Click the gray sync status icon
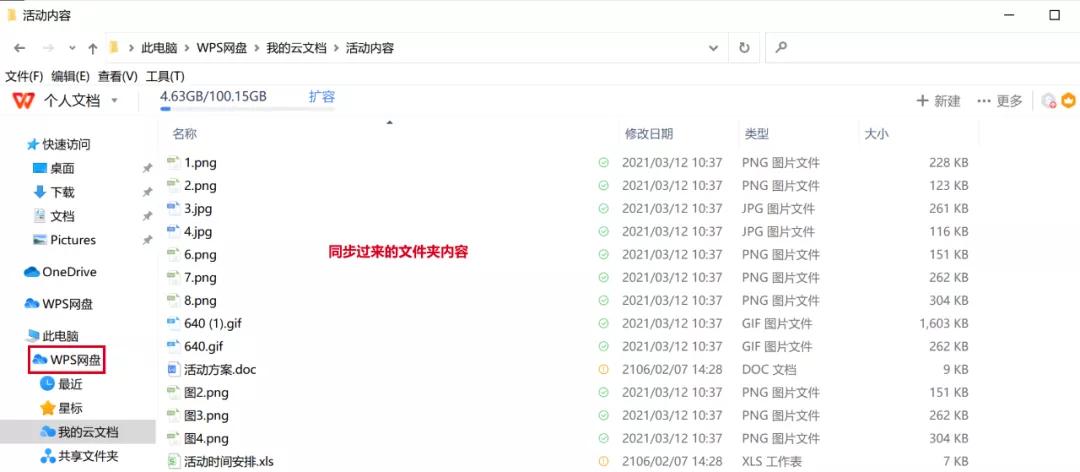This screenshot has width=1080, height=472. (1048, 101)
